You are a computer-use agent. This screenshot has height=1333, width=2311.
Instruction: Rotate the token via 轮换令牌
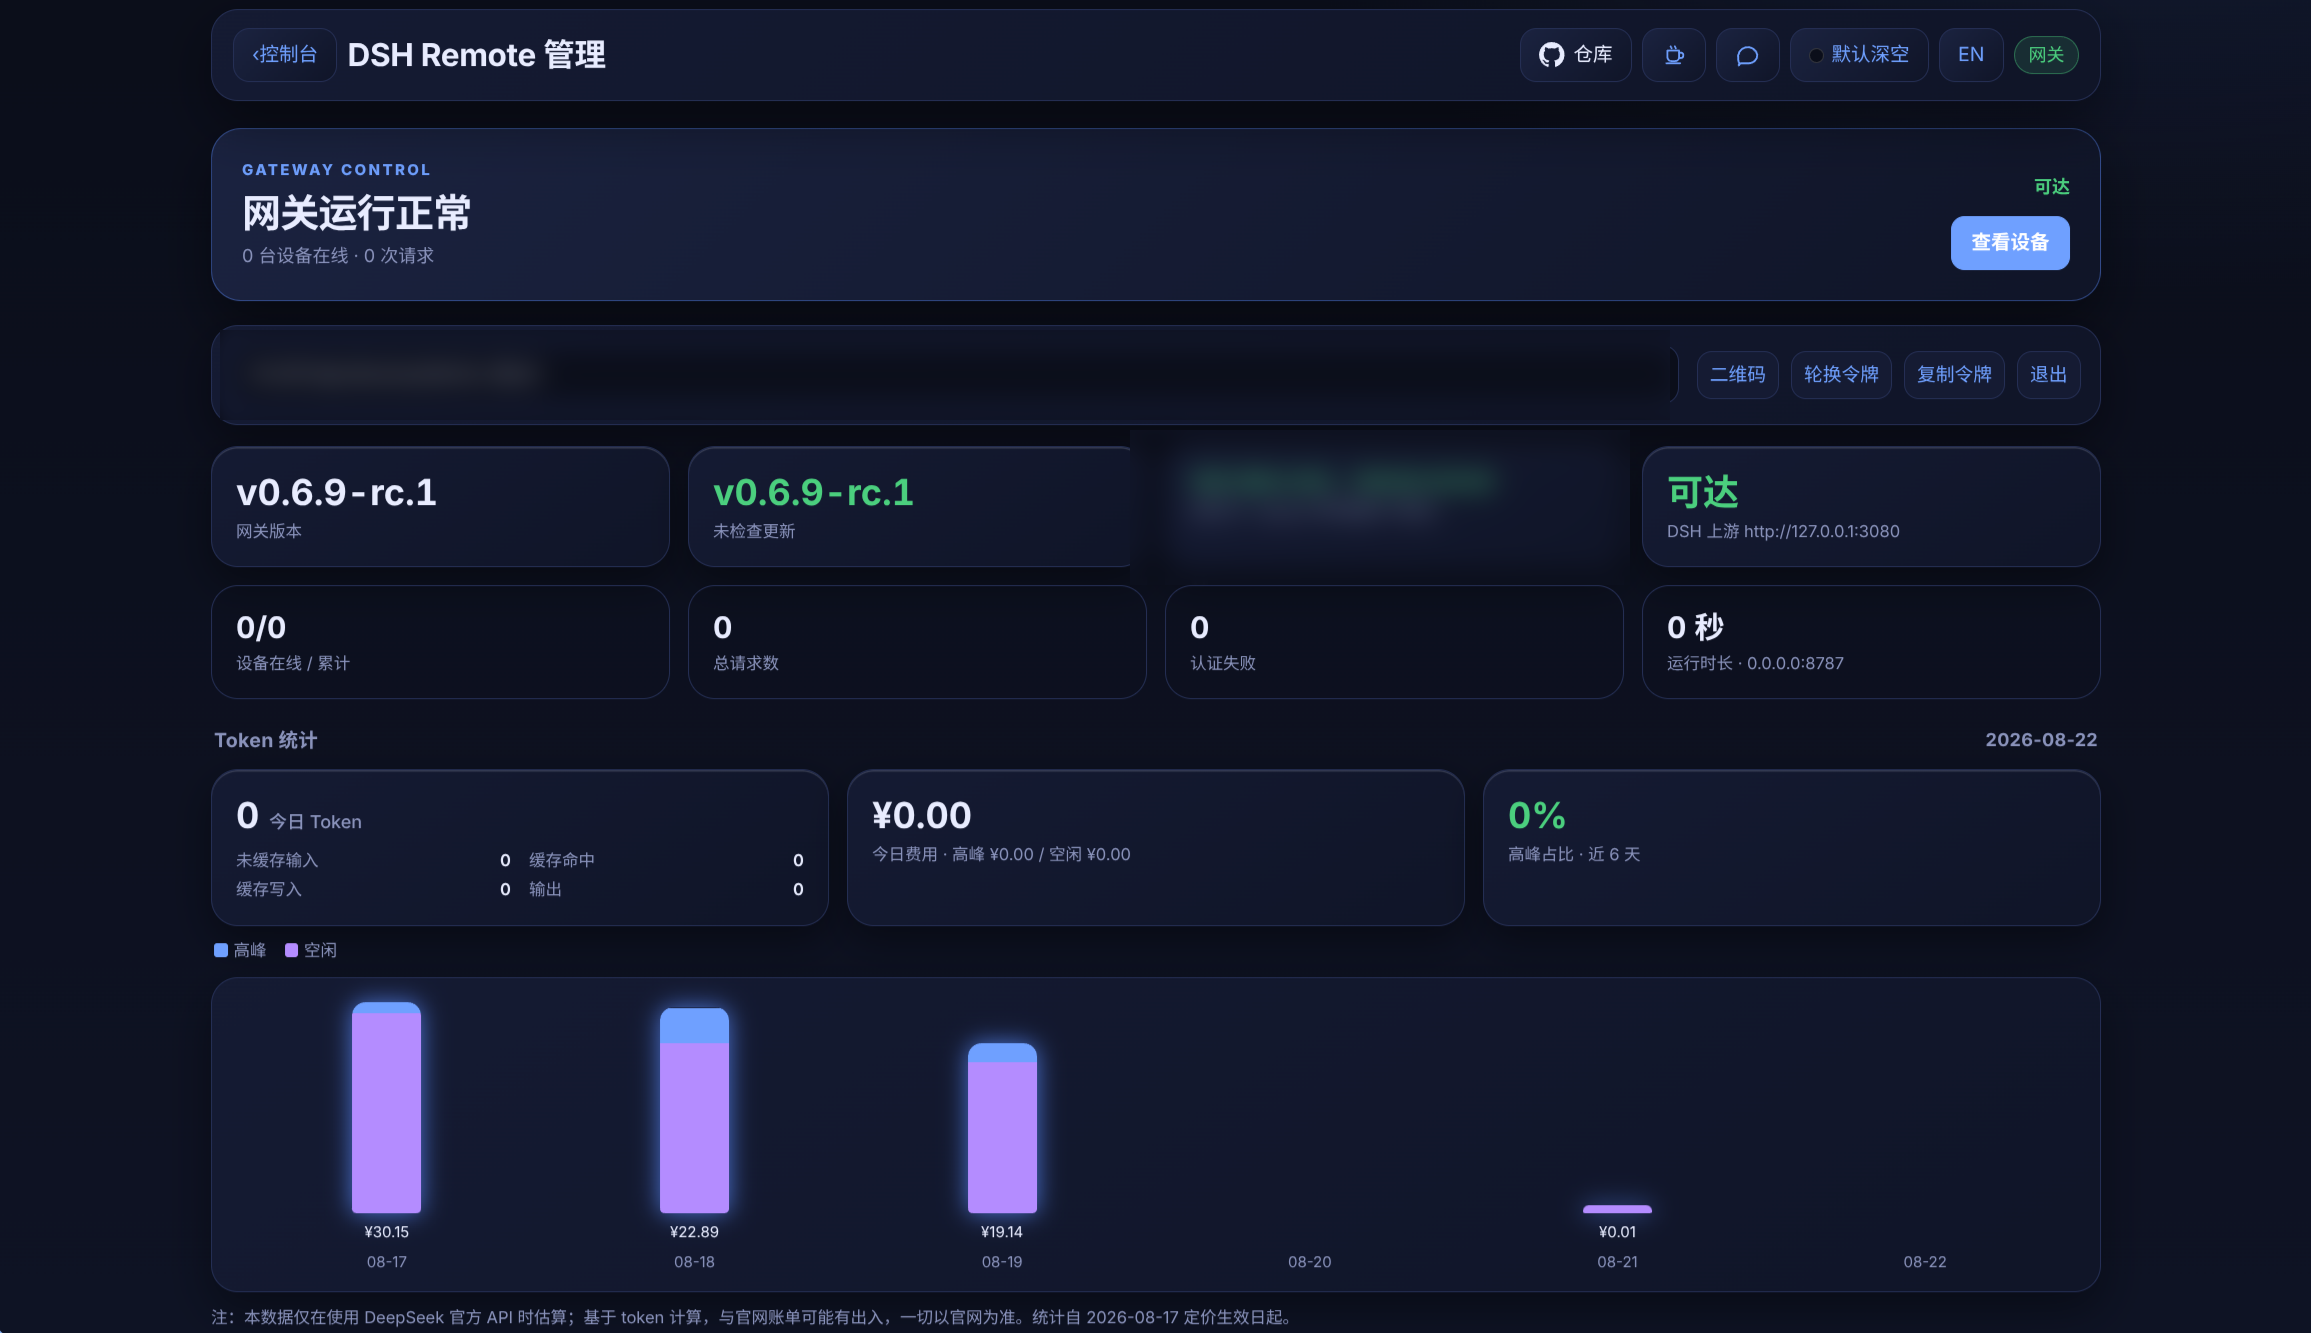coord(1841,375)
